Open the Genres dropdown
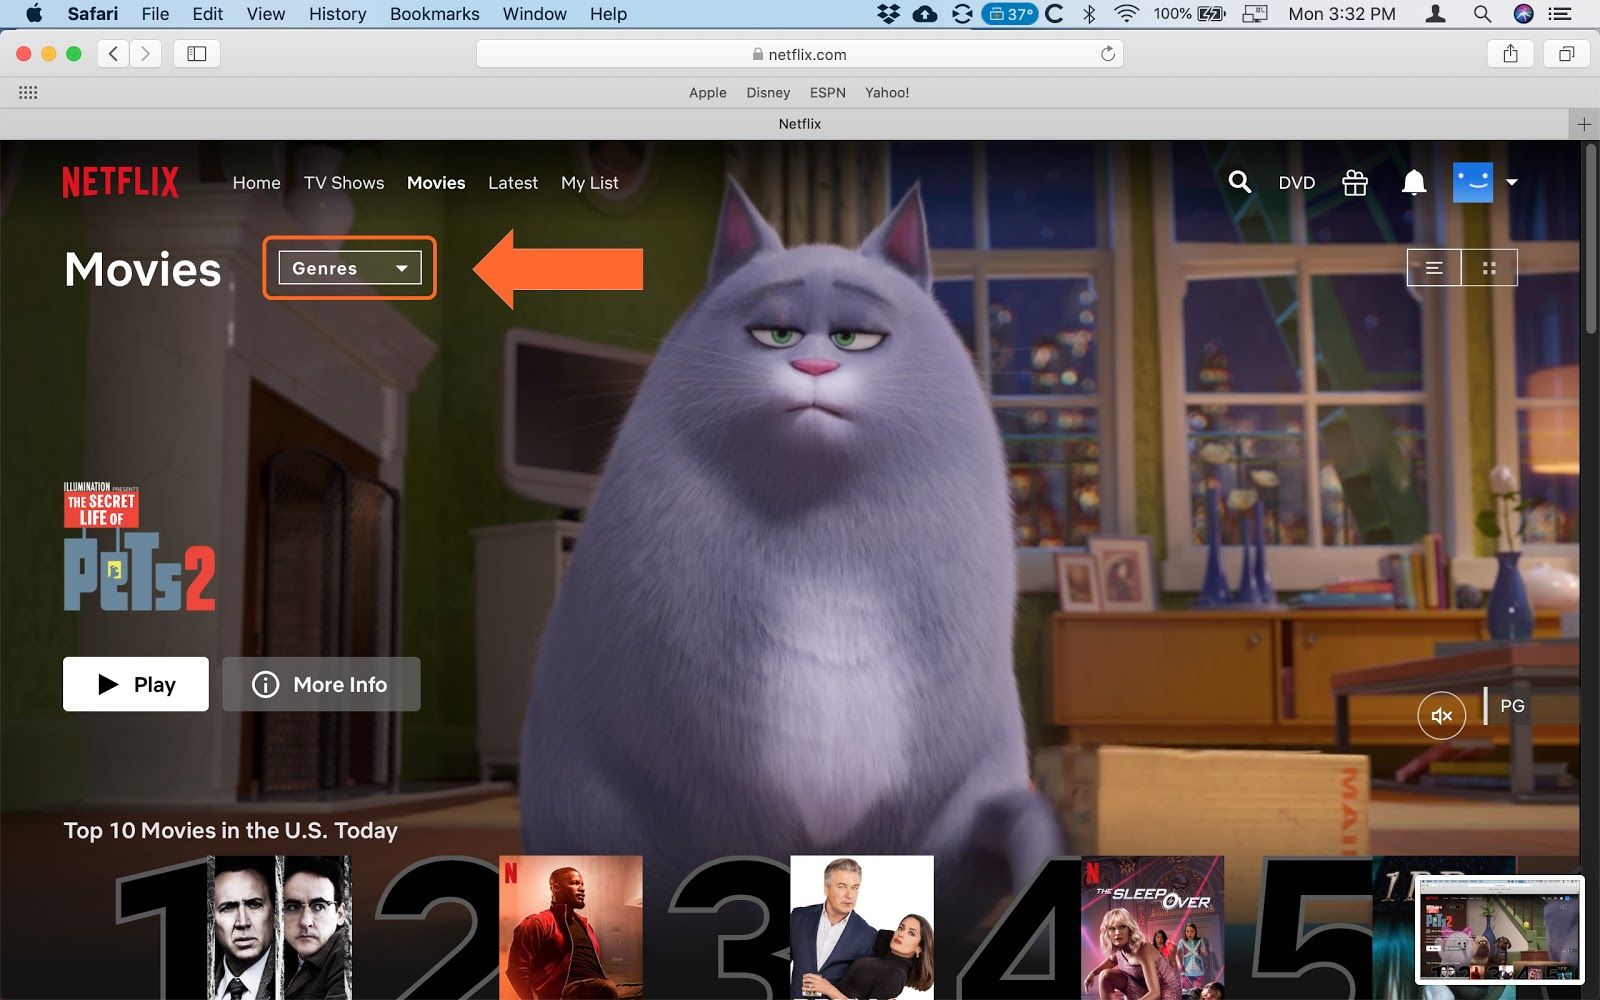The width and height of the screenshot is (1600, 1000). [350, 268]
